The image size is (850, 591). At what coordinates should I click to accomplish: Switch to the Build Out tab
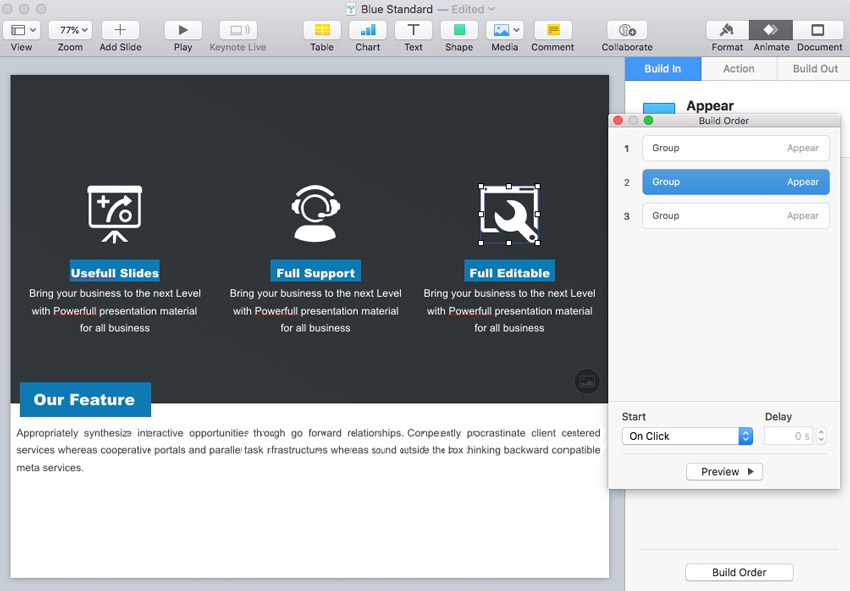(815, 69)
